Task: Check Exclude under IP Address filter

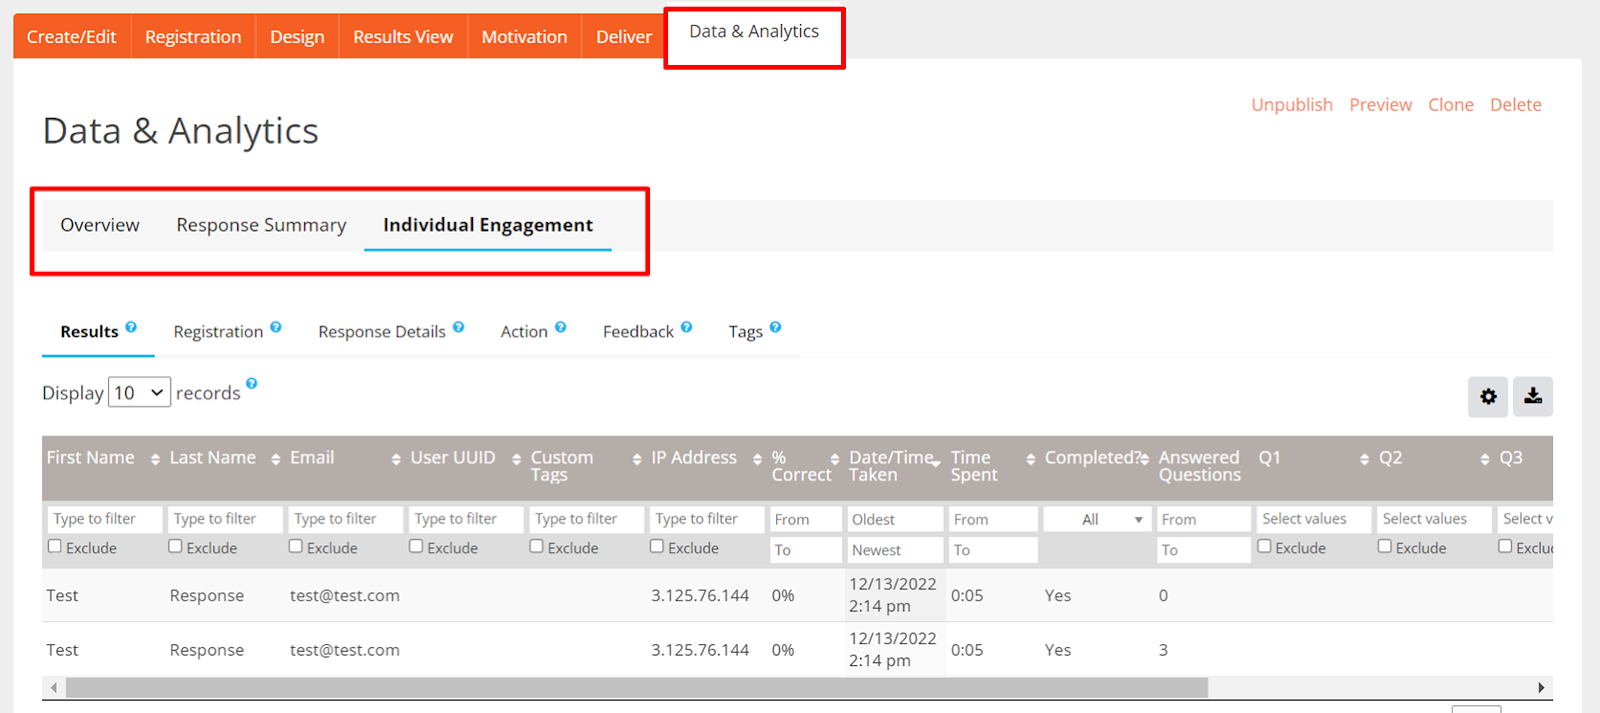Action: 657,546
